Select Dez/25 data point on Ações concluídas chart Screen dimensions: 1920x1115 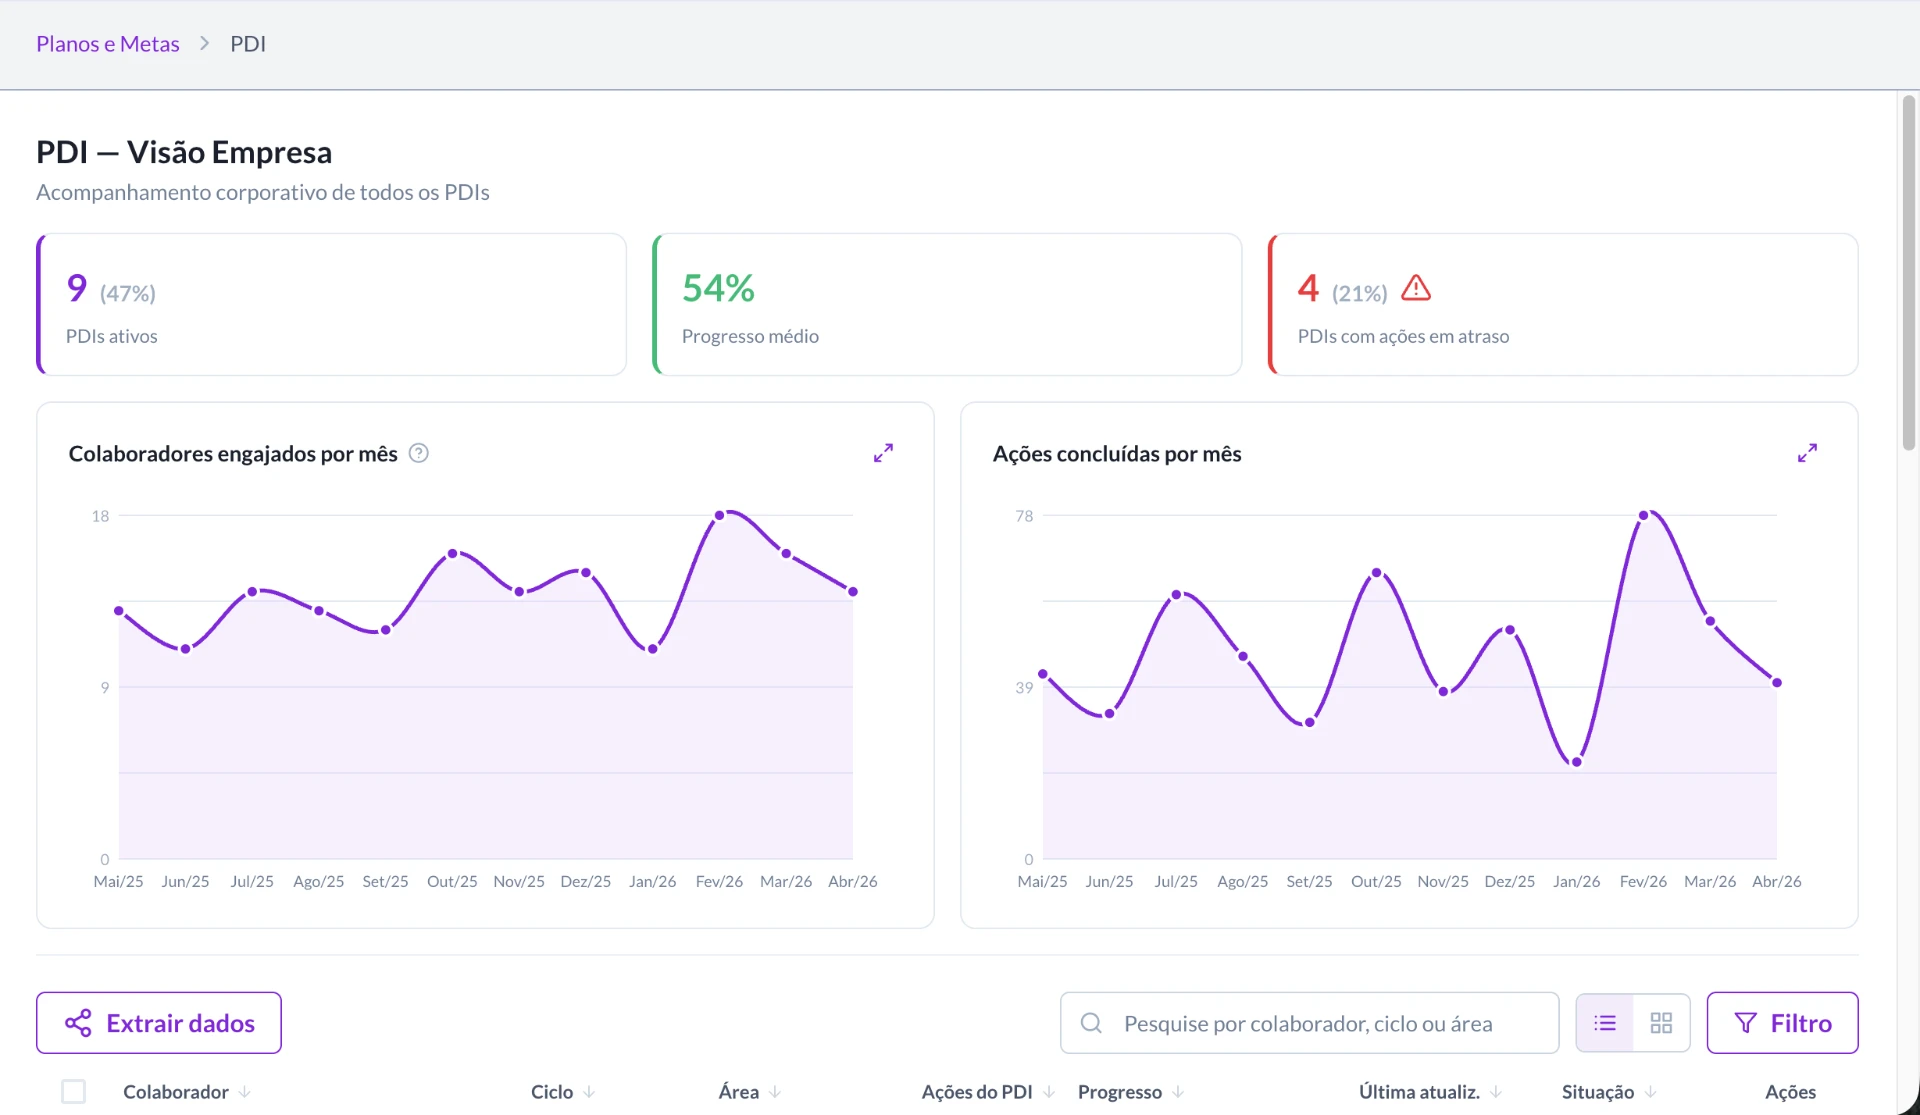coord(1510,630)
